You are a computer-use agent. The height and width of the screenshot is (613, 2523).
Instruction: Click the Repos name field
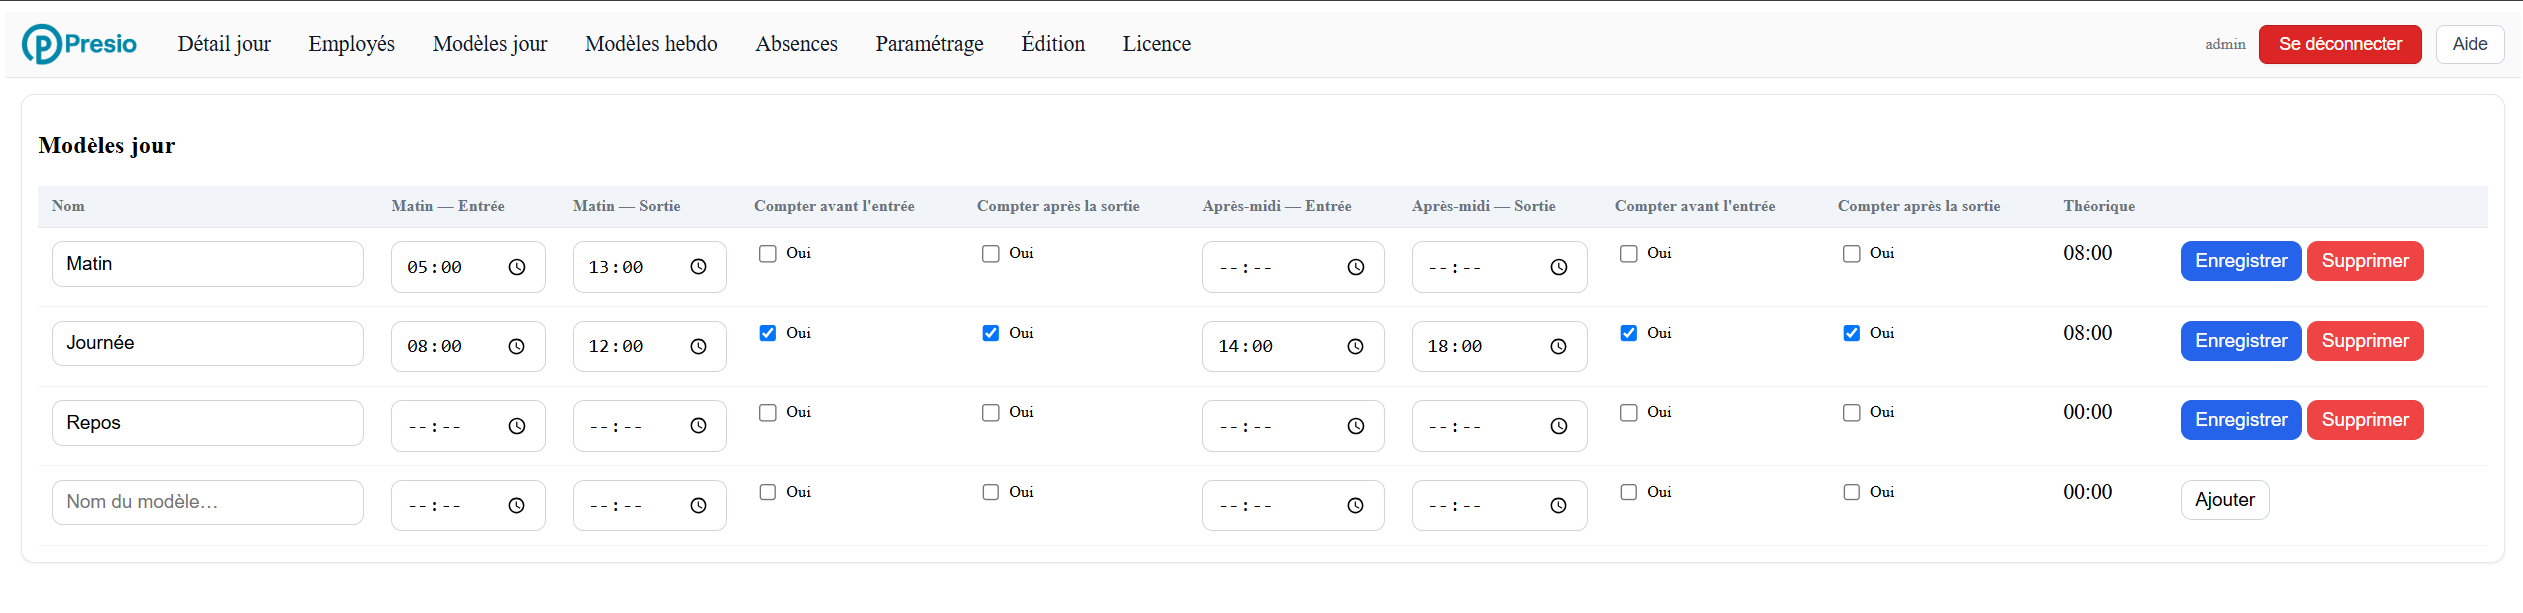[x=208, y=423]
